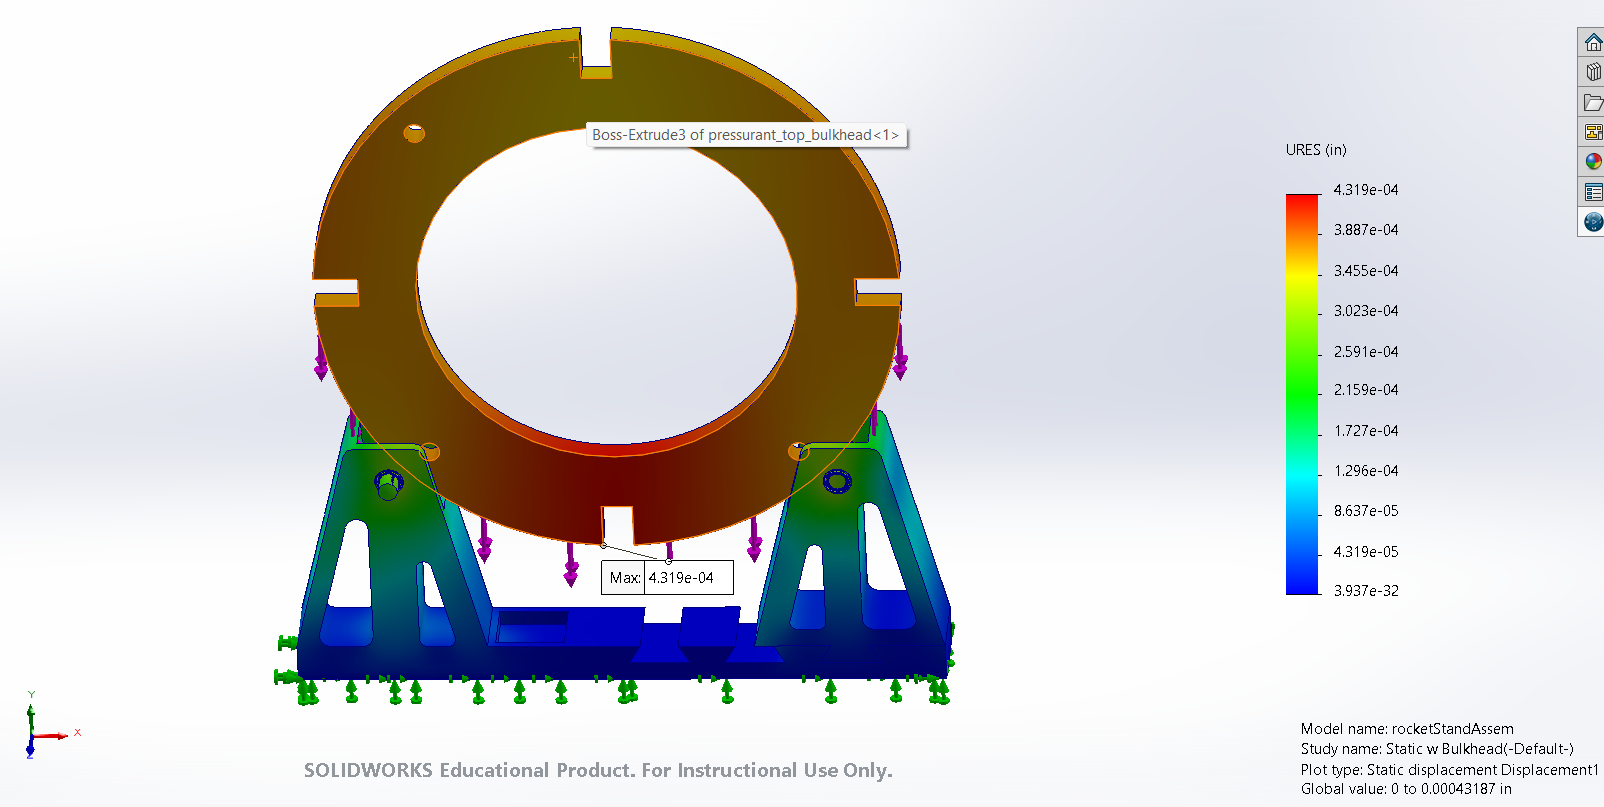Click the Boss-Extrude3 pressurant_top_bulkhead tooltip
The height and width of the screenshot is (807, 1604).
pos(745,135)
